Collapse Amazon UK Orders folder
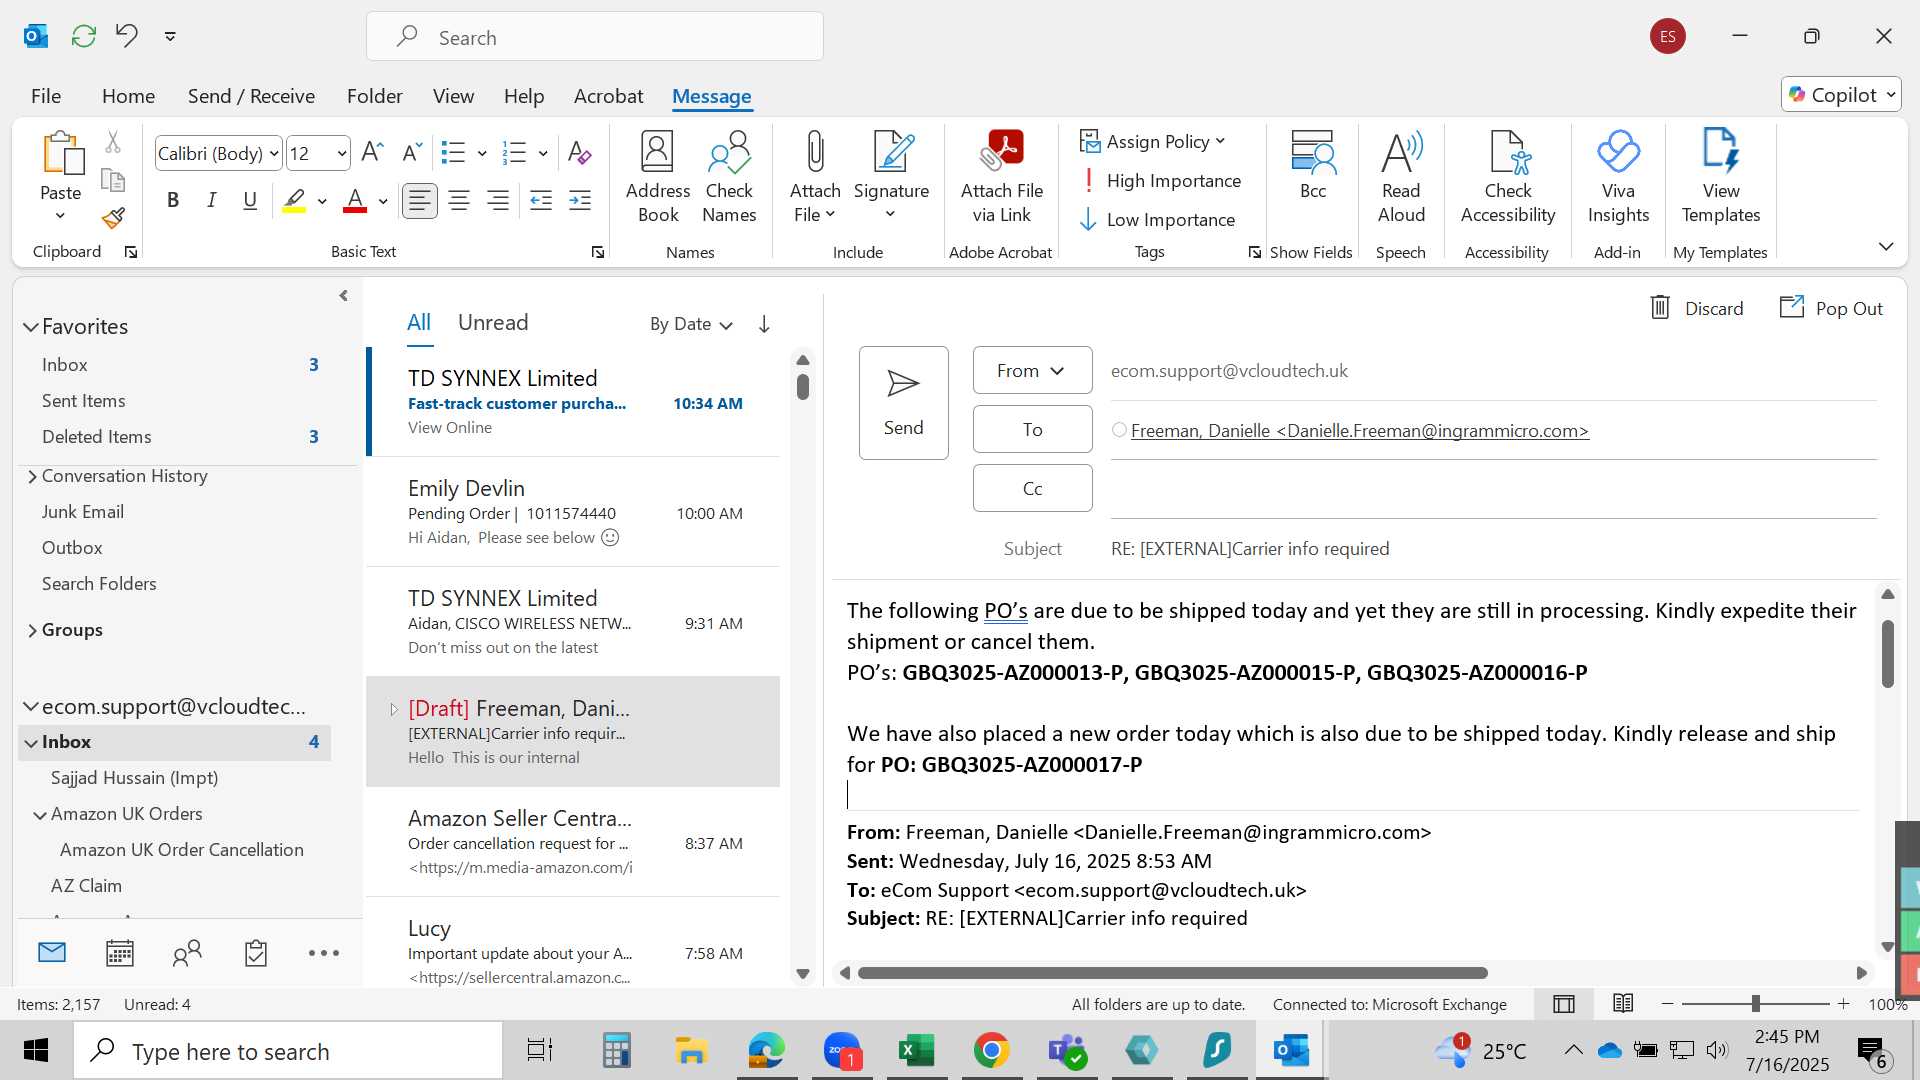The height and width of the screenshot is (1080, 1920). [x=40, y=815]
